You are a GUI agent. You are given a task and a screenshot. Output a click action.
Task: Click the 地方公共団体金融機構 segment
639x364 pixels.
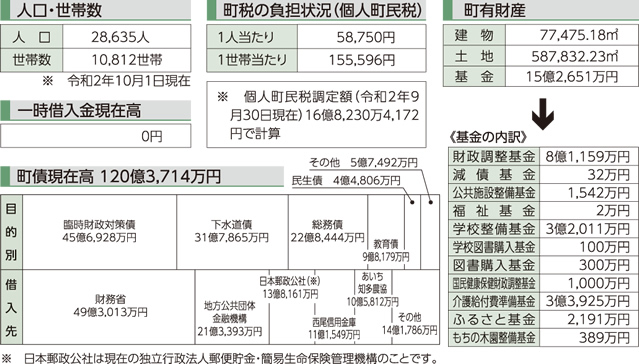click(231, 307)
